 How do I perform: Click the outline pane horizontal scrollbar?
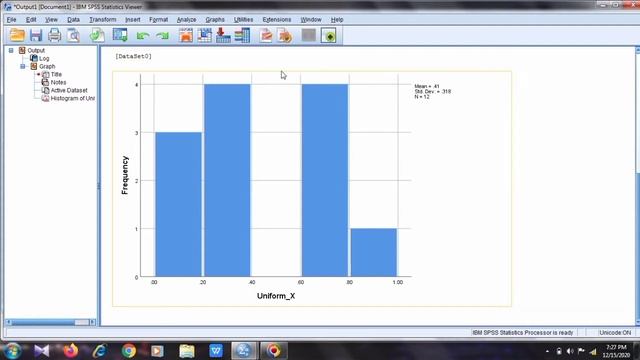click(x=51, y=322)
